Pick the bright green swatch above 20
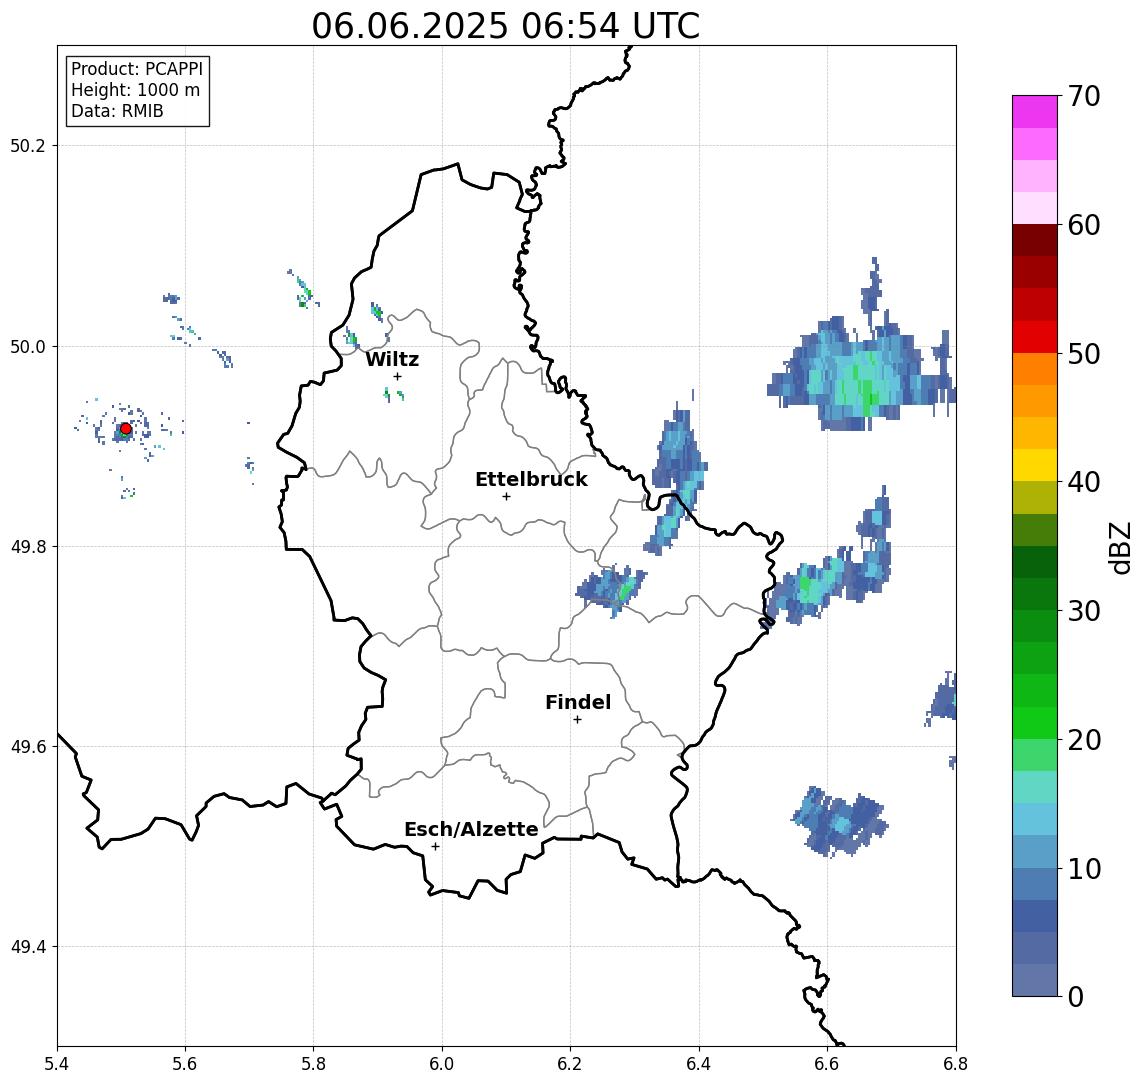The height and width of the screenshot is (1084, 1145). (x=1035, y=722)
